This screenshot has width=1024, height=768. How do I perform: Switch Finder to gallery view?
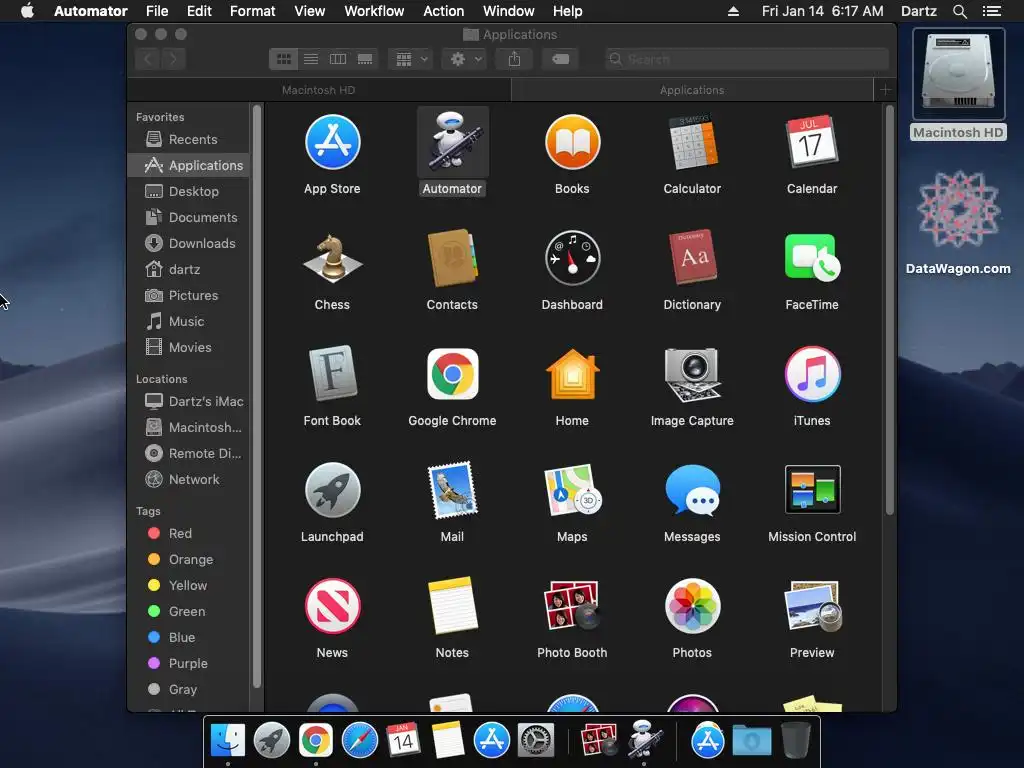tap(365, 59)
